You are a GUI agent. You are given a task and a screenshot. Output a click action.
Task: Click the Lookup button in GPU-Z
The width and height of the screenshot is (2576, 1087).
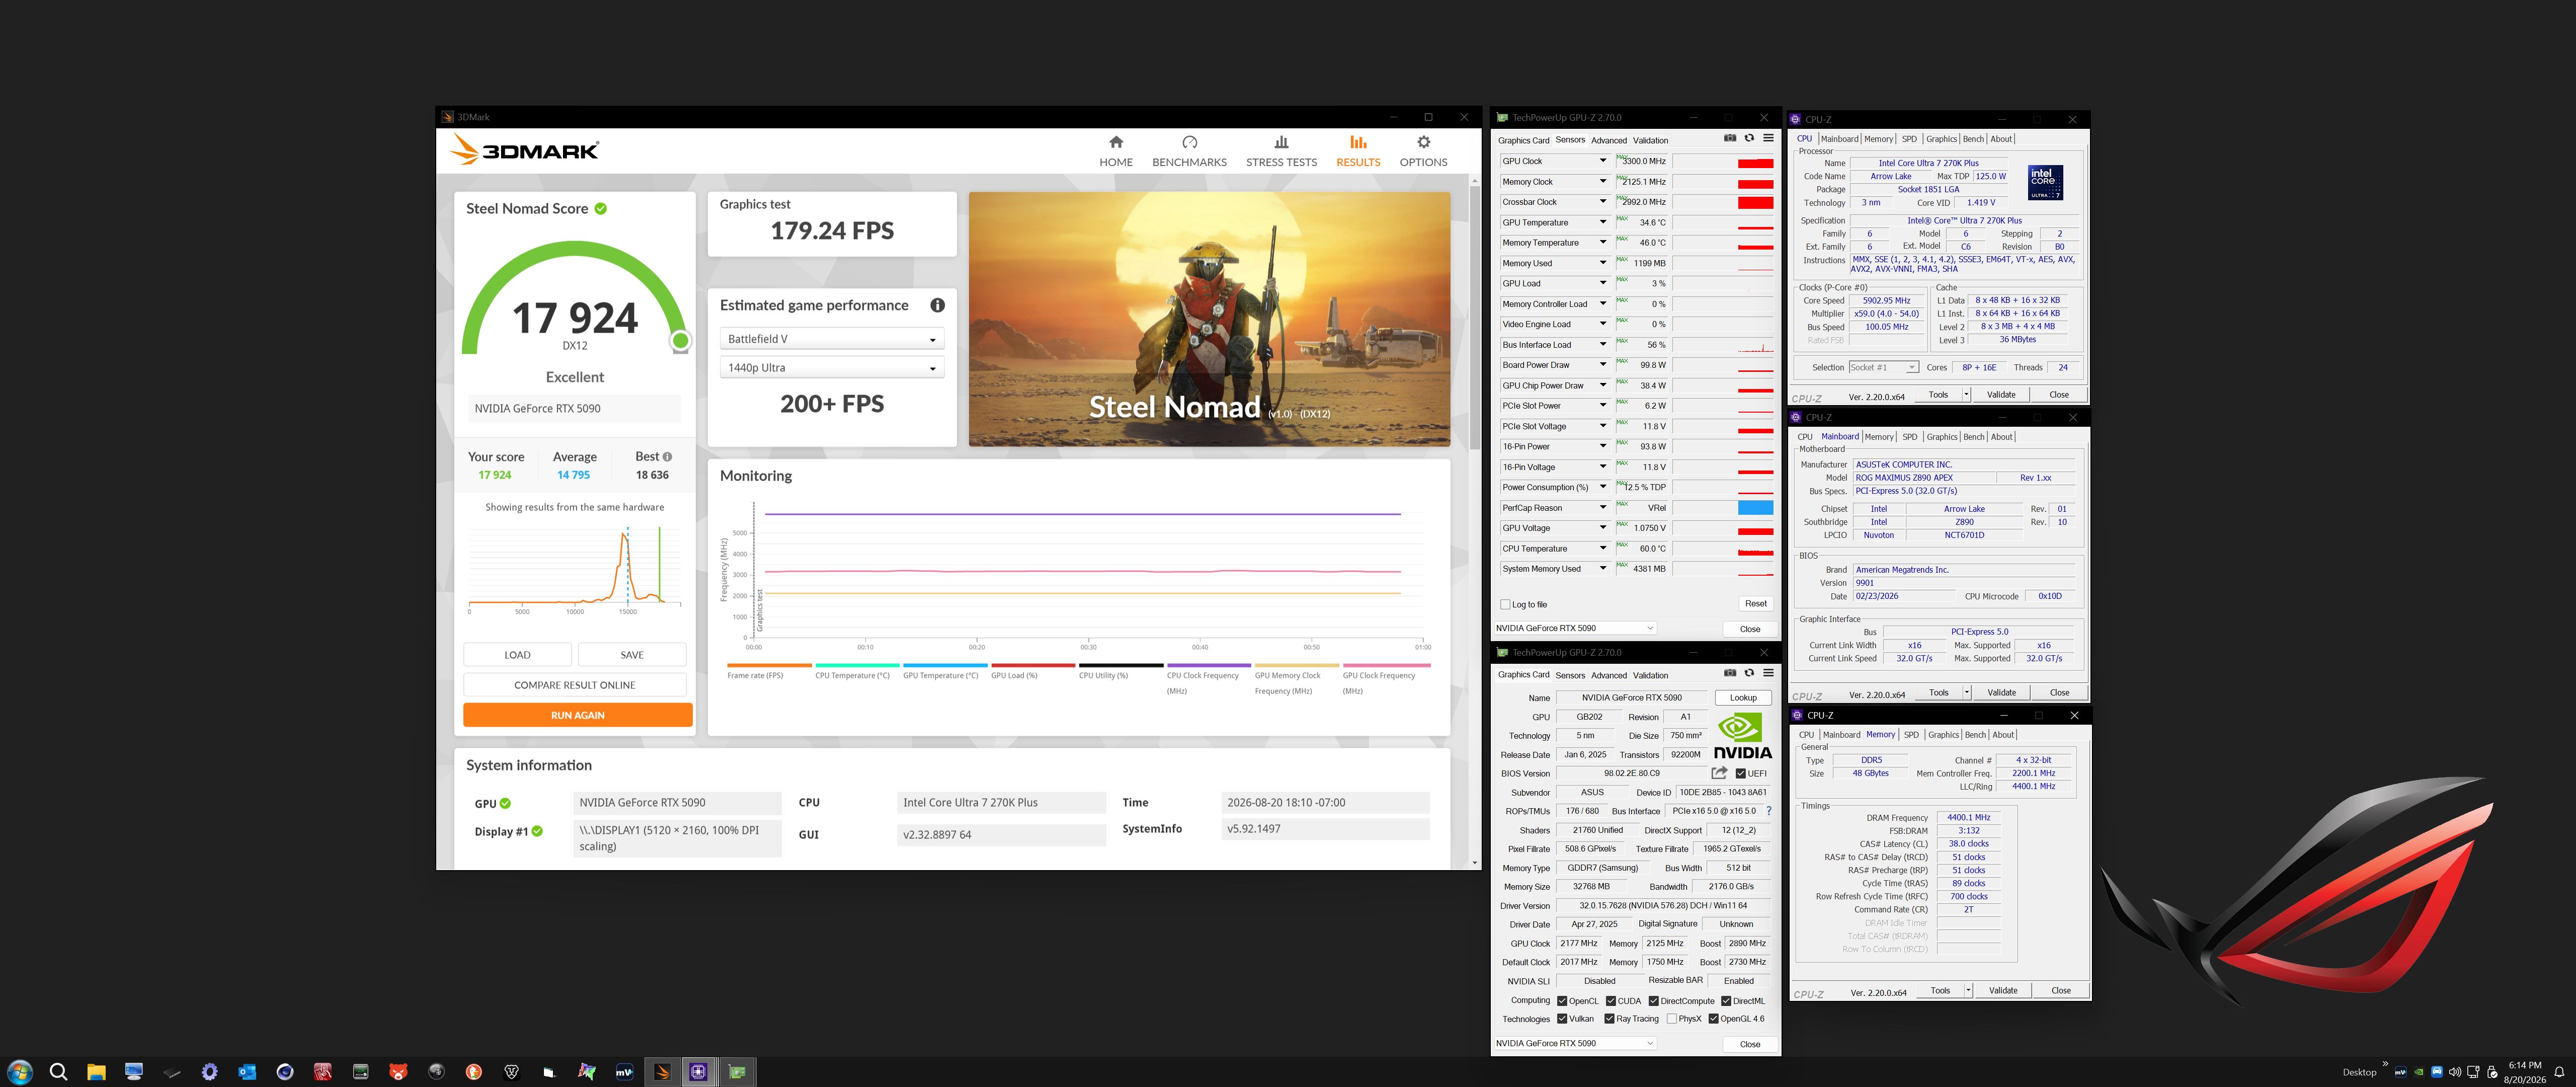1743,698
